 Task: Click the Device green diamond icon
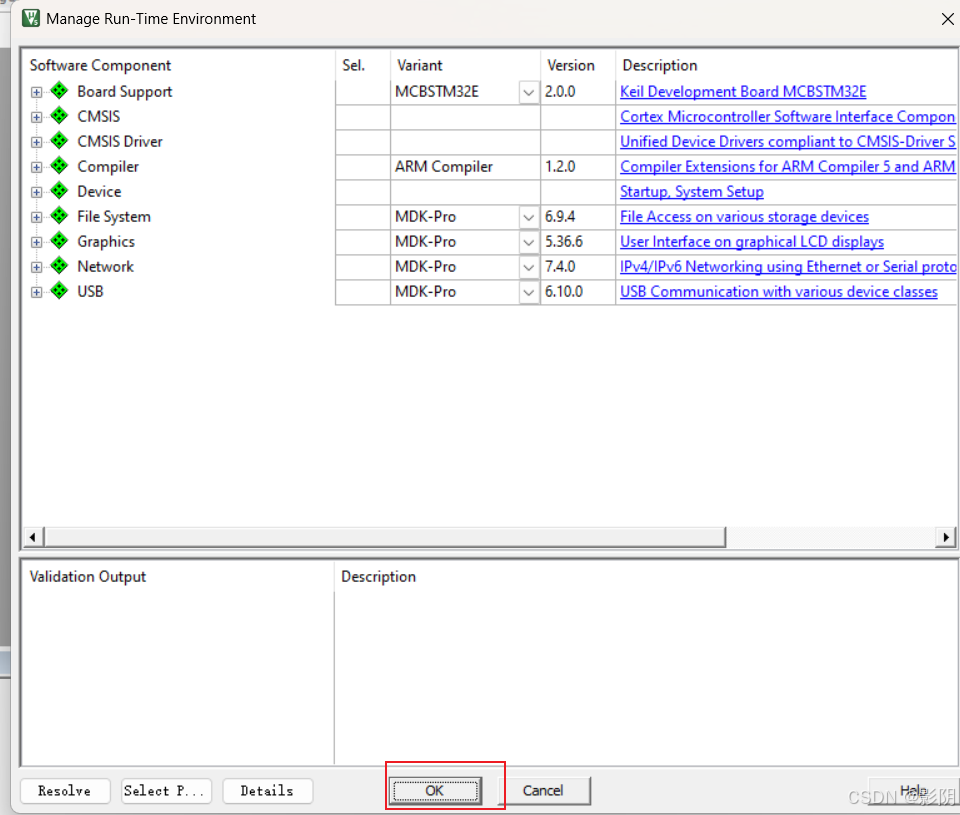(59, 191)
